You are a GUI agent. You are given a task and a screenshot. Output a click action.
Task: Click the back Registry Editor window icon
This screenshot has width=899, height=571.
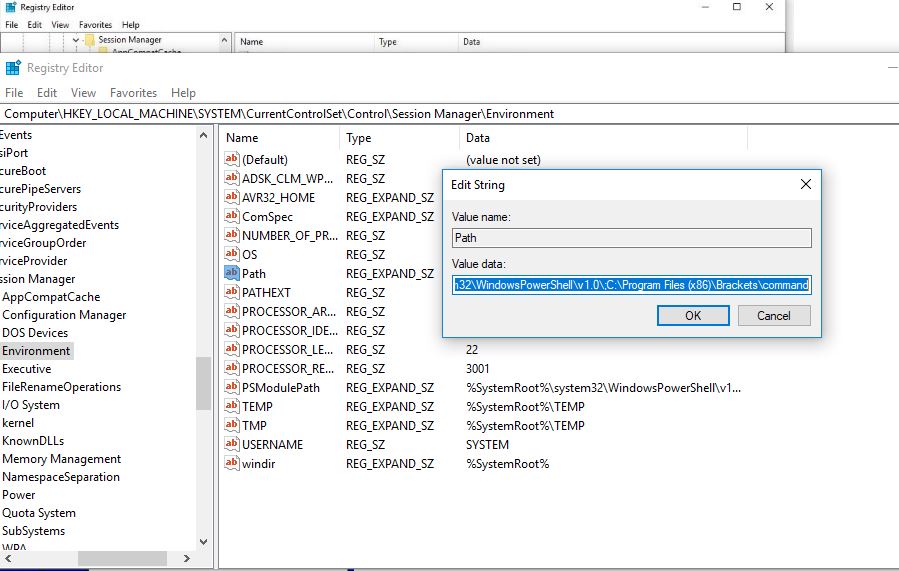[x=10, y=7]
